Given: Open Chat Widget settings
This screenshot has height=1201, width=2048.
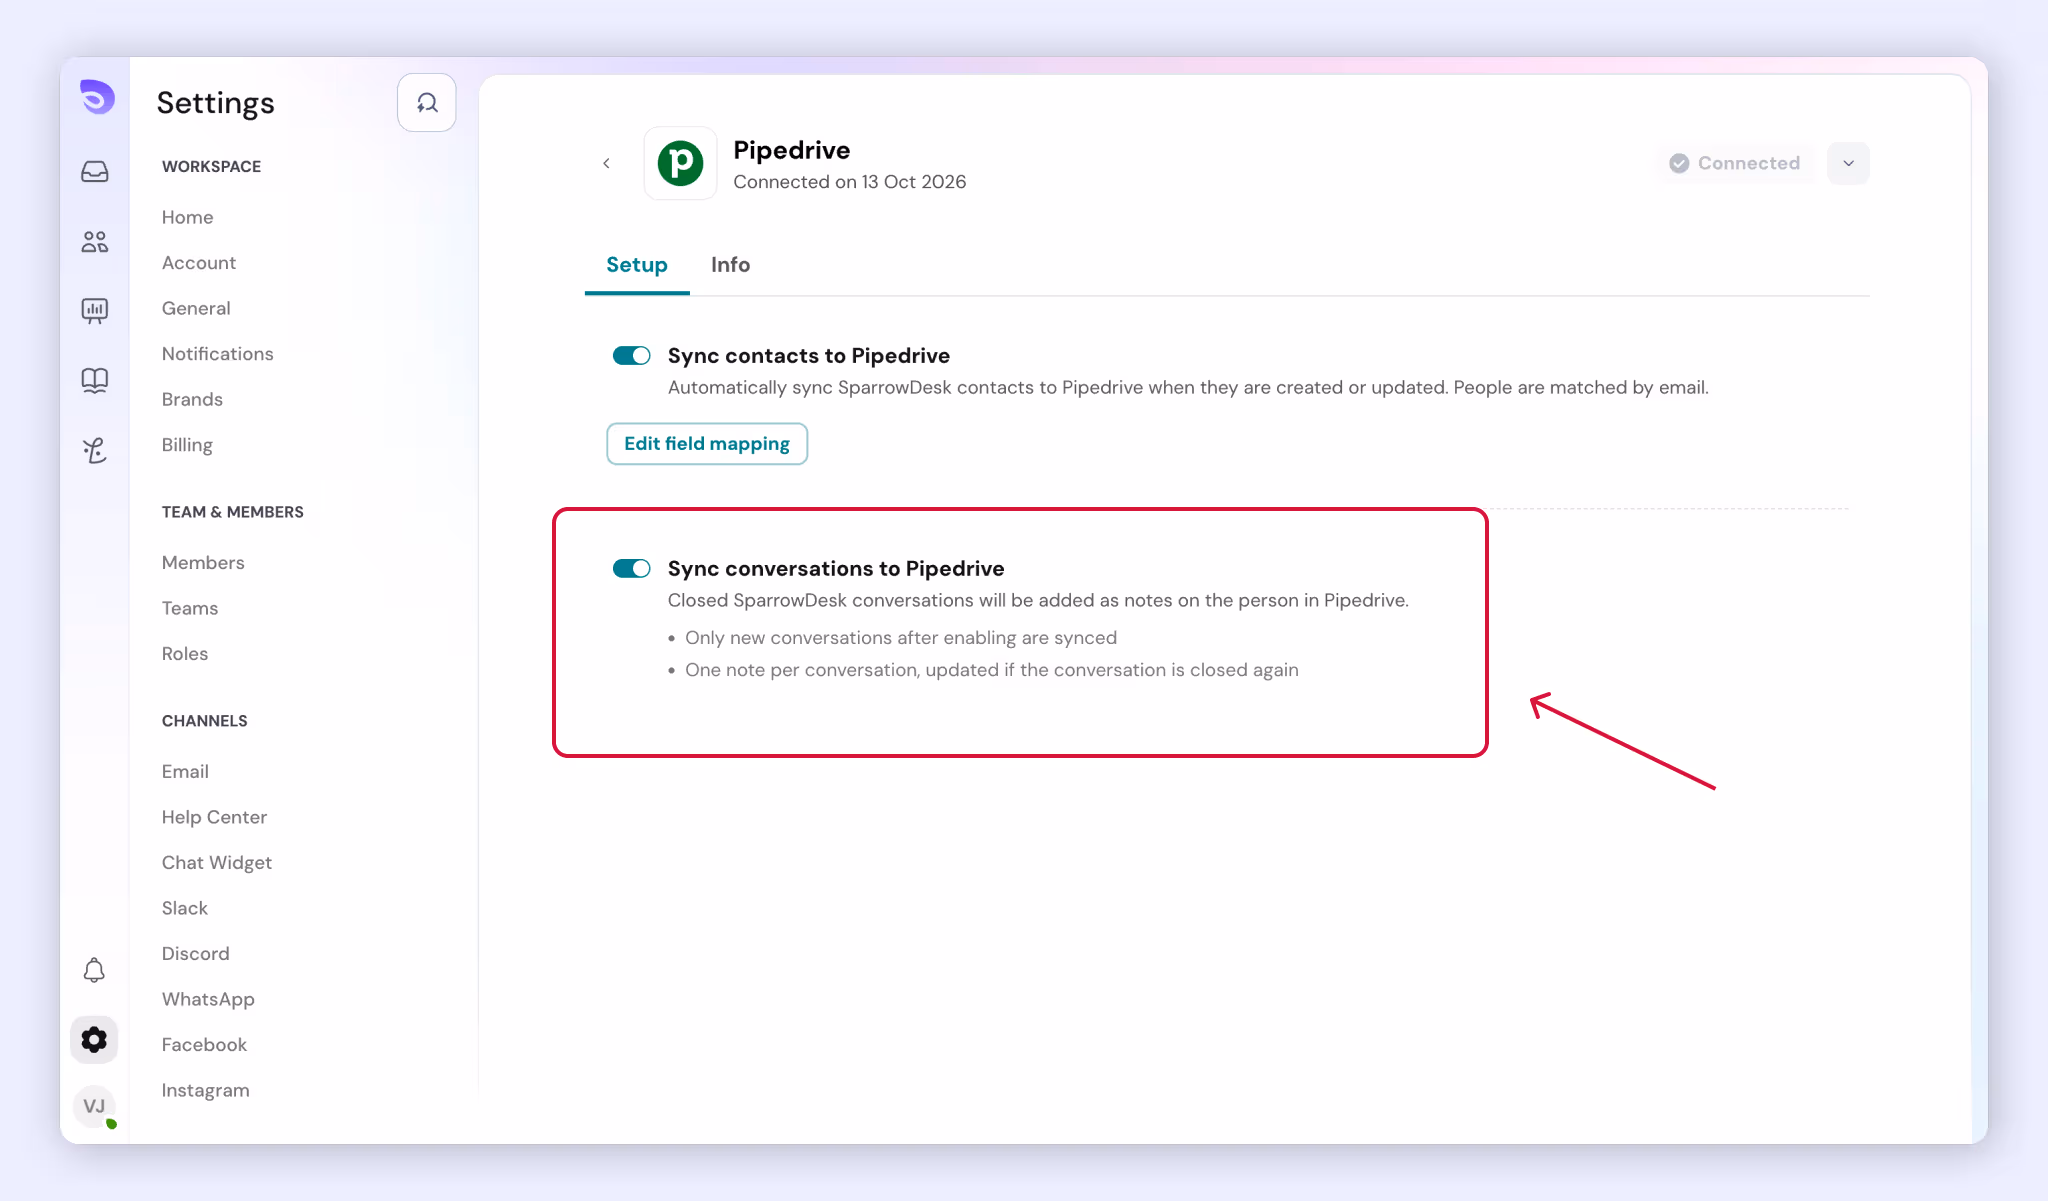Looking at the screenshot, I should 217,863.
